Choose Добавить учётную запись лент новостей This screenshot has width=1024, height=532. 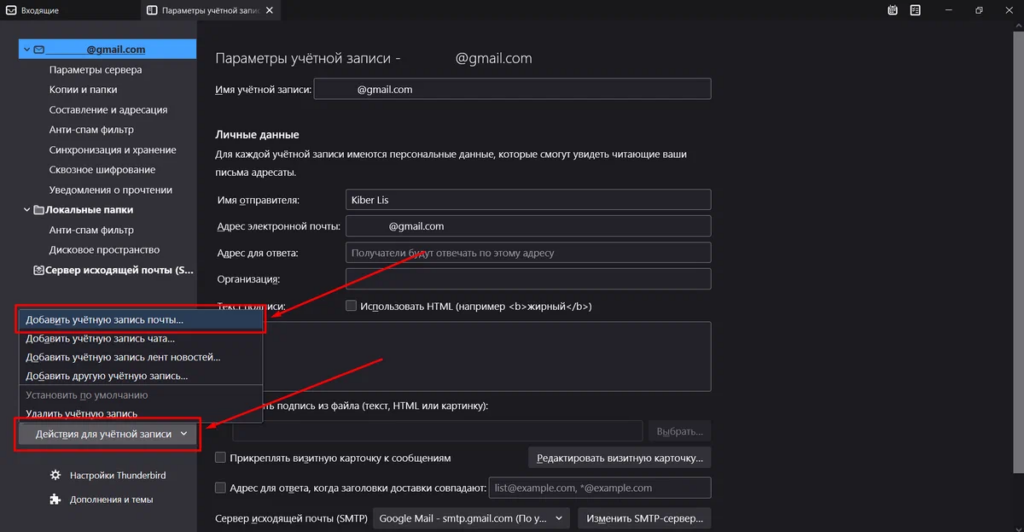click(x=140, y=358)
